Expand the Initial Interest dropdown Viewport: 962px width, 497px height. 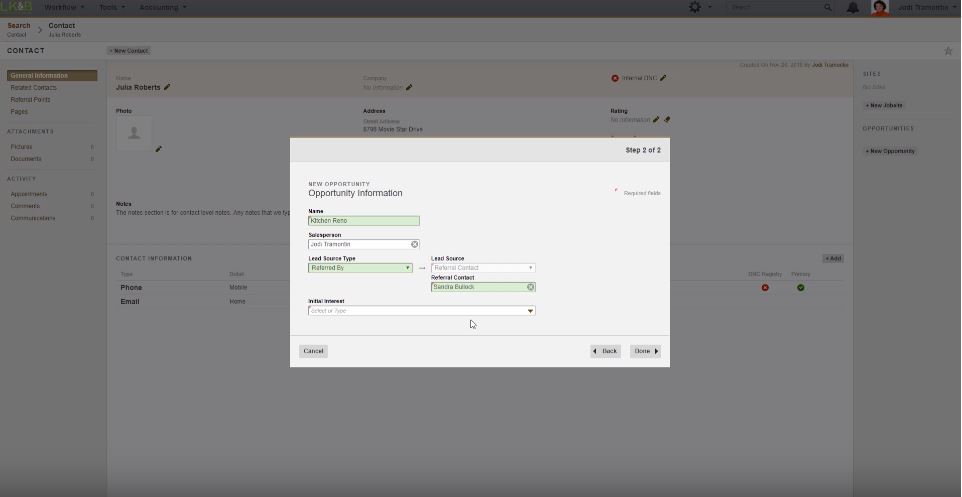[x=530, y=311]
